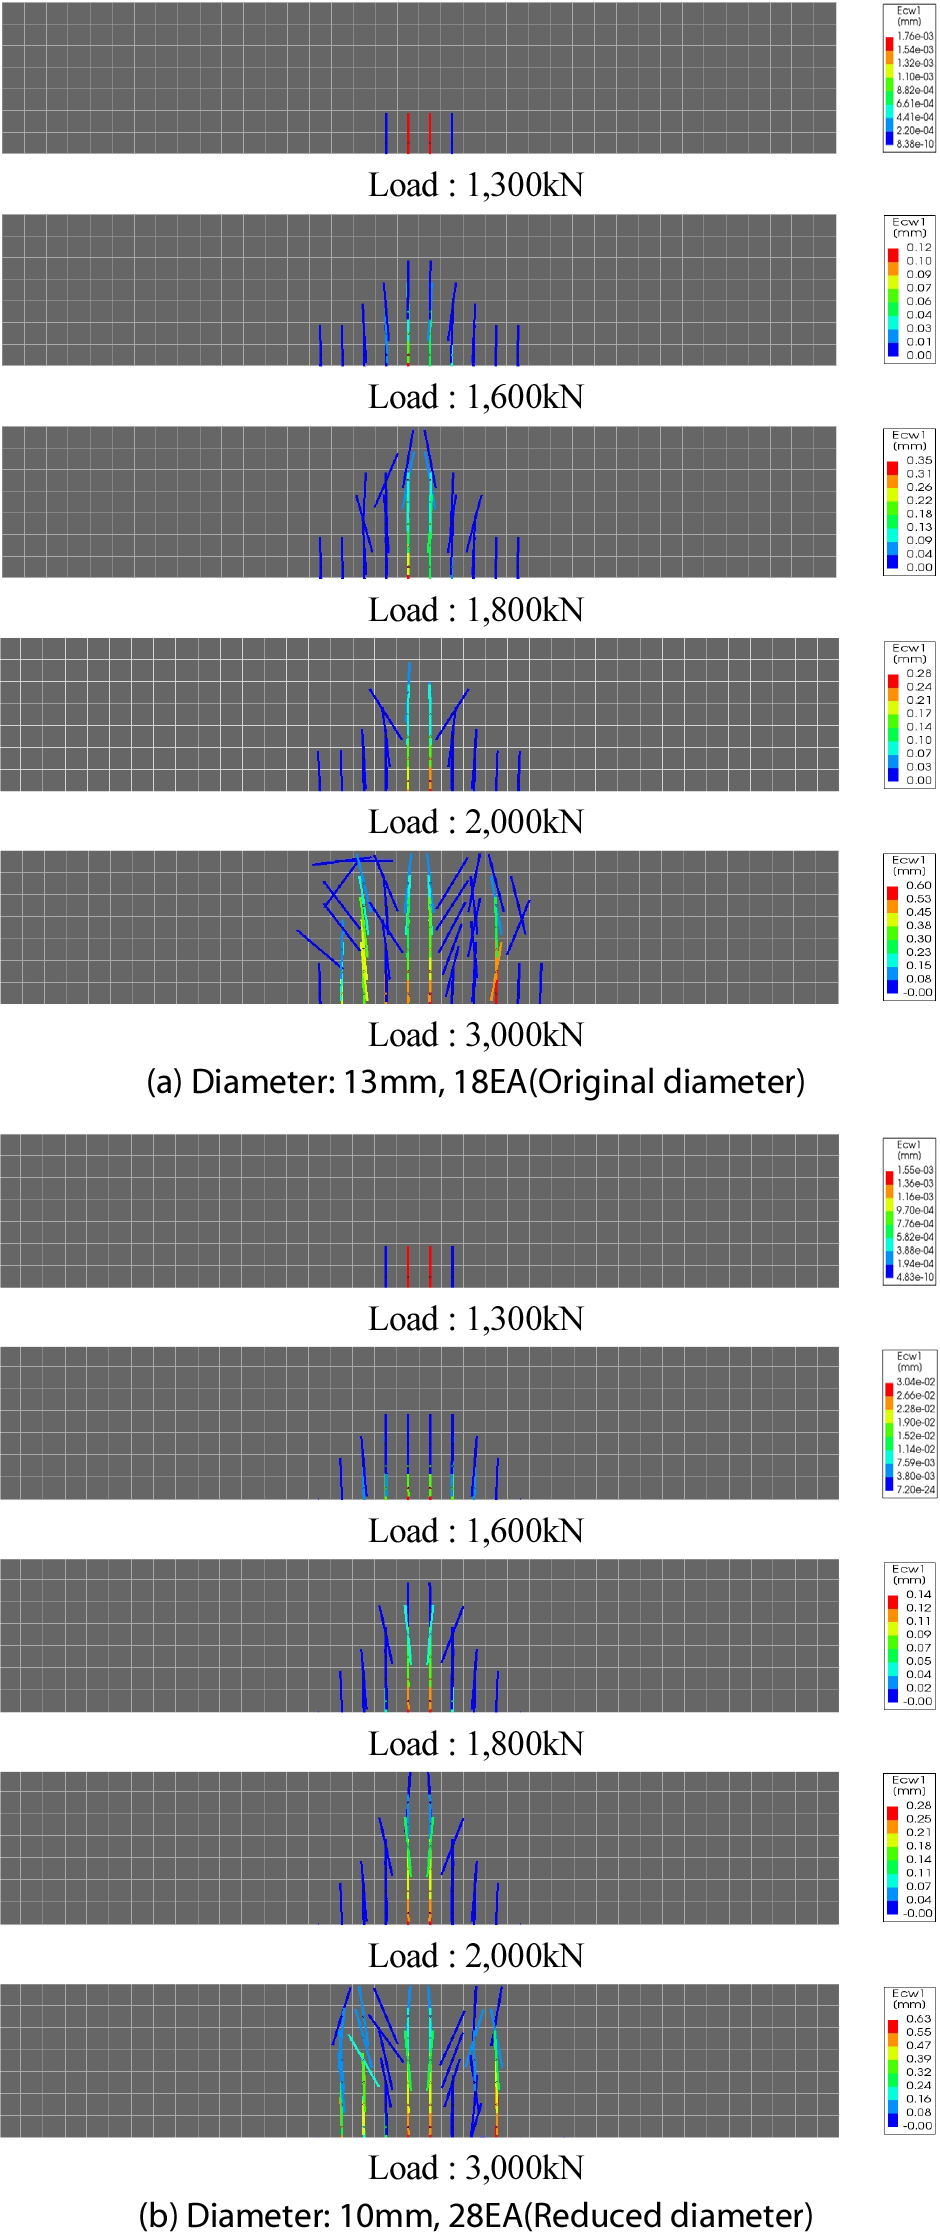Select the Ecw1 legend with maximum 0.35
The height and width of the screenshot is (2232, 940).
point(909,502)
